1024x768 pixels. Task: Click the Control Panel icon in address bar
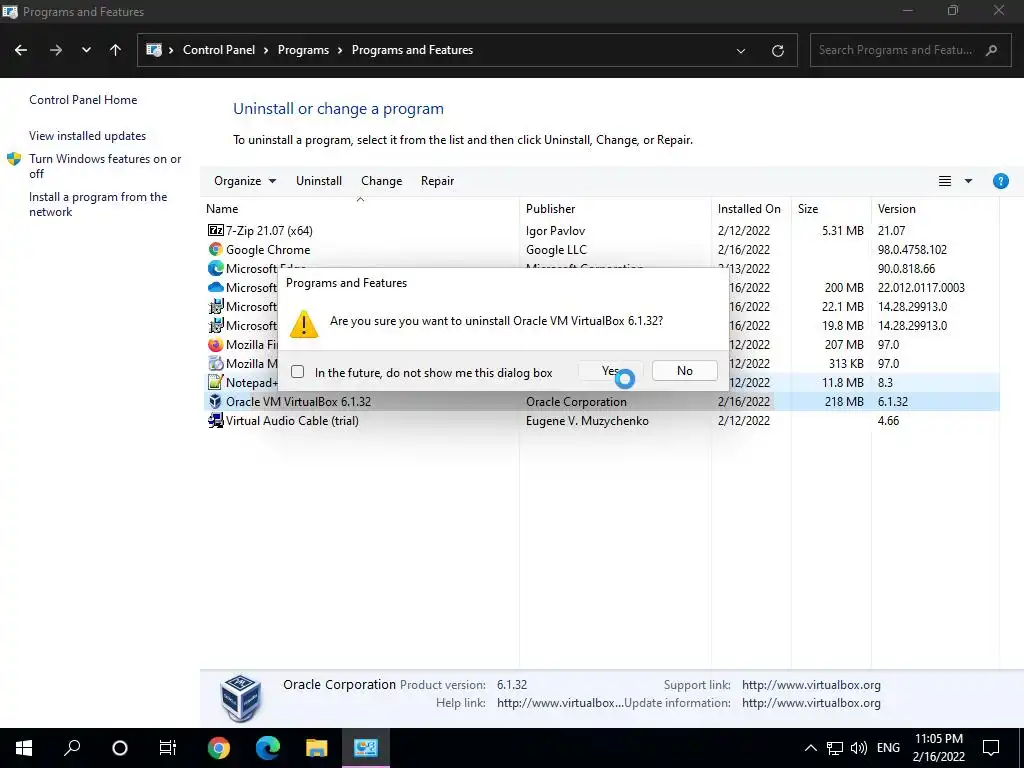154,50
